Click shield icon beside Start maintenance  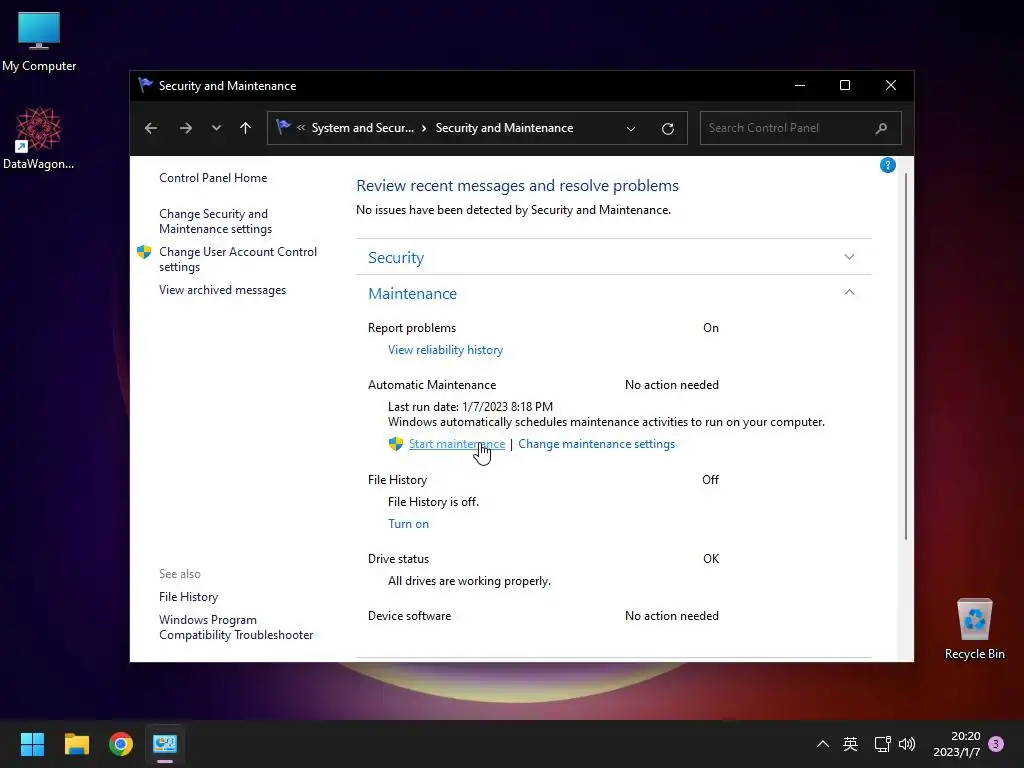point(396,444)
